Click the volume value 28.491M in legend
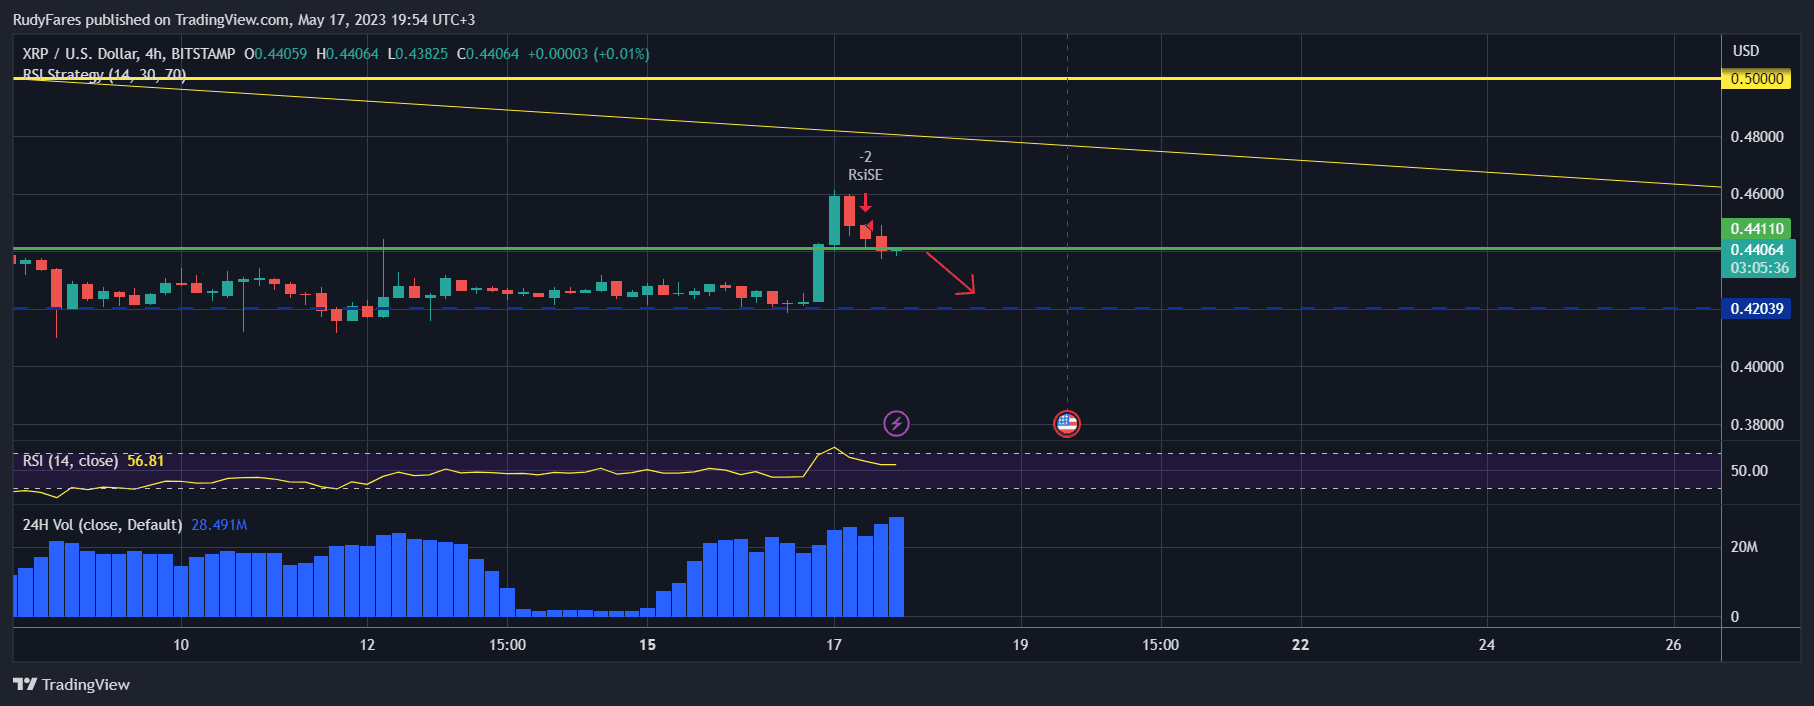This screenshot has width=1814, height=706. point(219,525)
